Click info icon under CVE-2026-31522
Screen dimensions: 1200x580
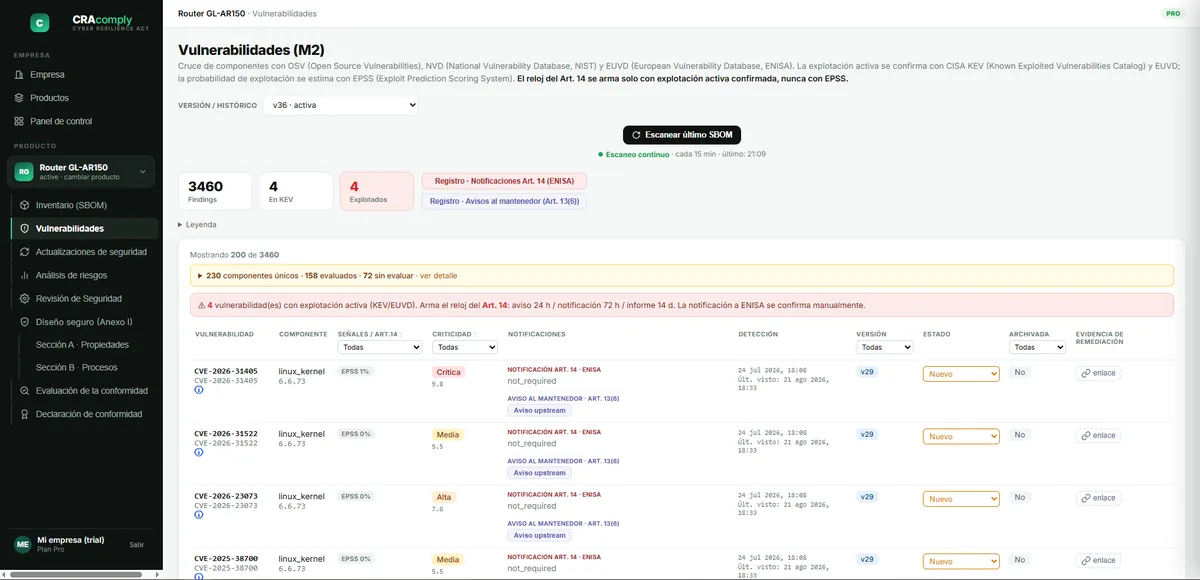click(199, 453)
